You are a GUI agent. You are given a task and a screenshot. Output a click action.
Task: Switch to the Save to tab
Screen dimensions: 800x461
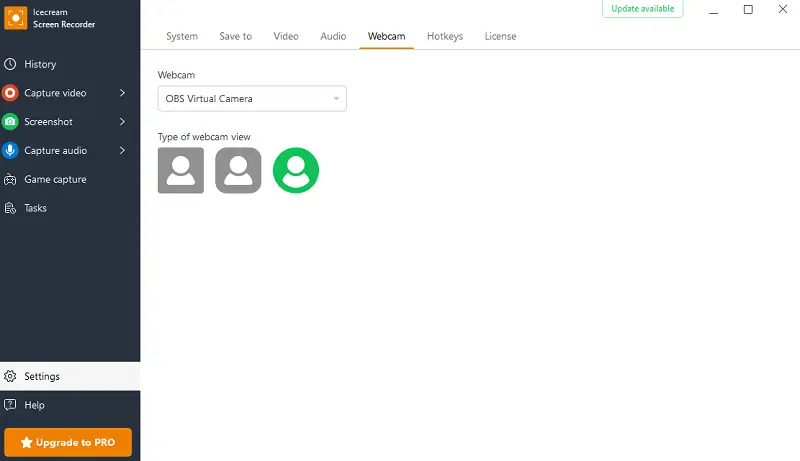click(x=236, y=37)
